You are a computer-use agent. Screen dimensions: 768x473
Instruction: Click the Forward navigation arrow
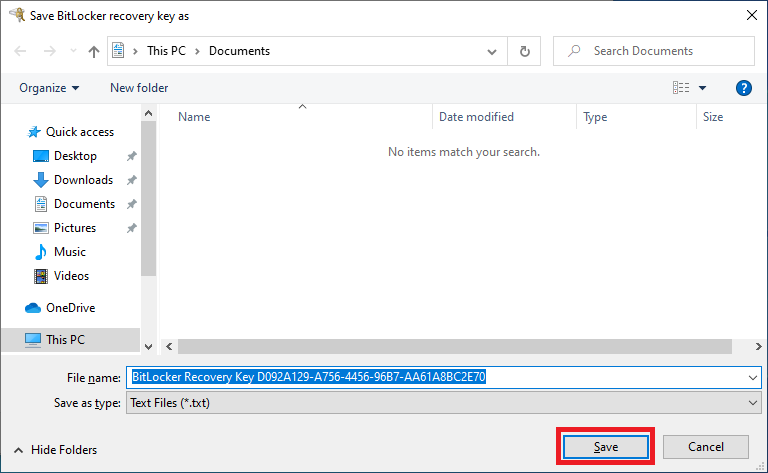pyautogui.click(x=49, y=51)
